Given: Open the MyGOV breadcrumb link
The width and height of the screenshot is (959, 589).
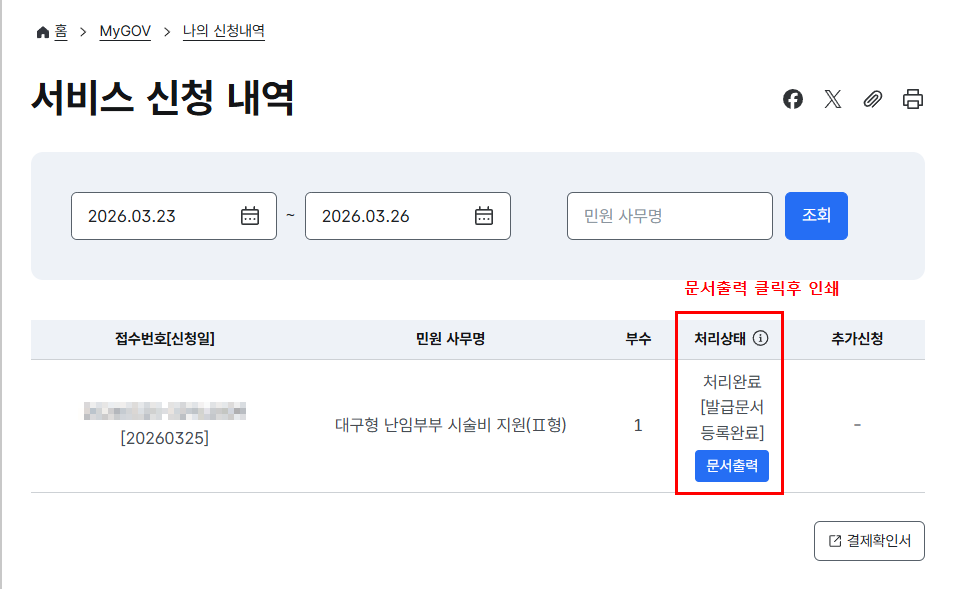Looking at the screenshot, I should tap(124, 30).
